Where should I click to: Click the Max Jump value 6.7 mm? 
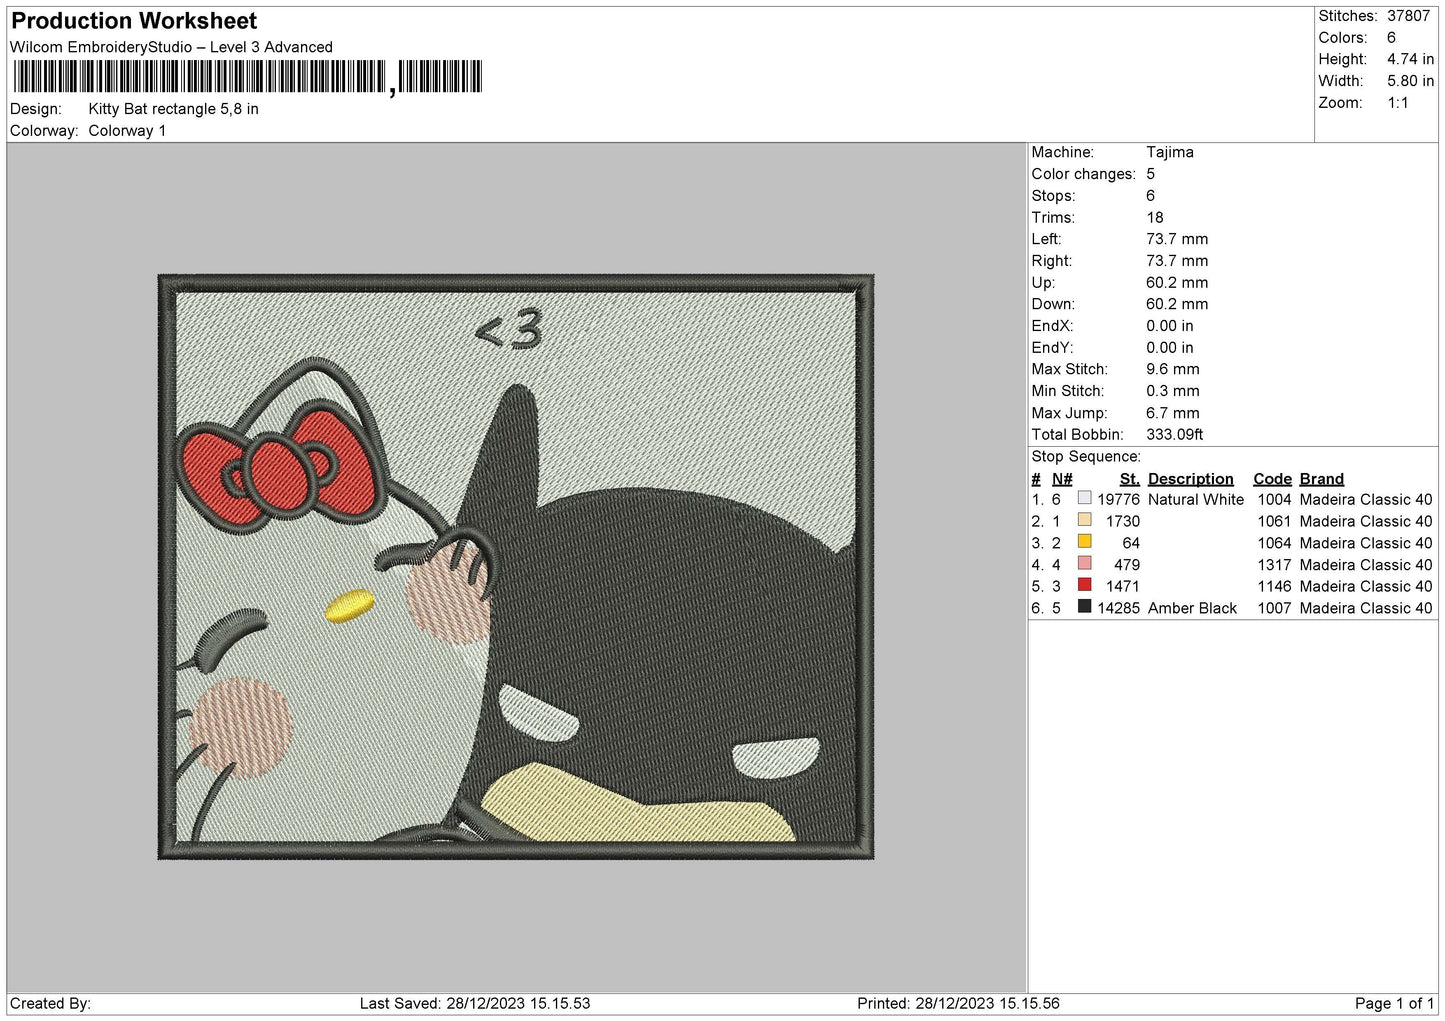pos(1173,413)
